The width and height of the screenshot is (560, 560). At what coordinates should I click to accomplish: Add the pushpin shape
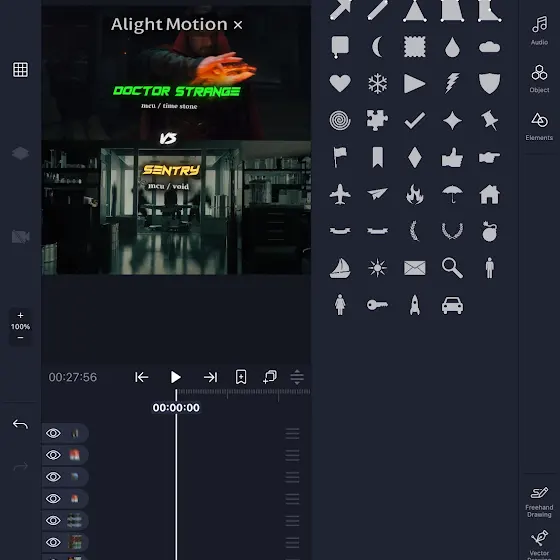click(490, 120)
